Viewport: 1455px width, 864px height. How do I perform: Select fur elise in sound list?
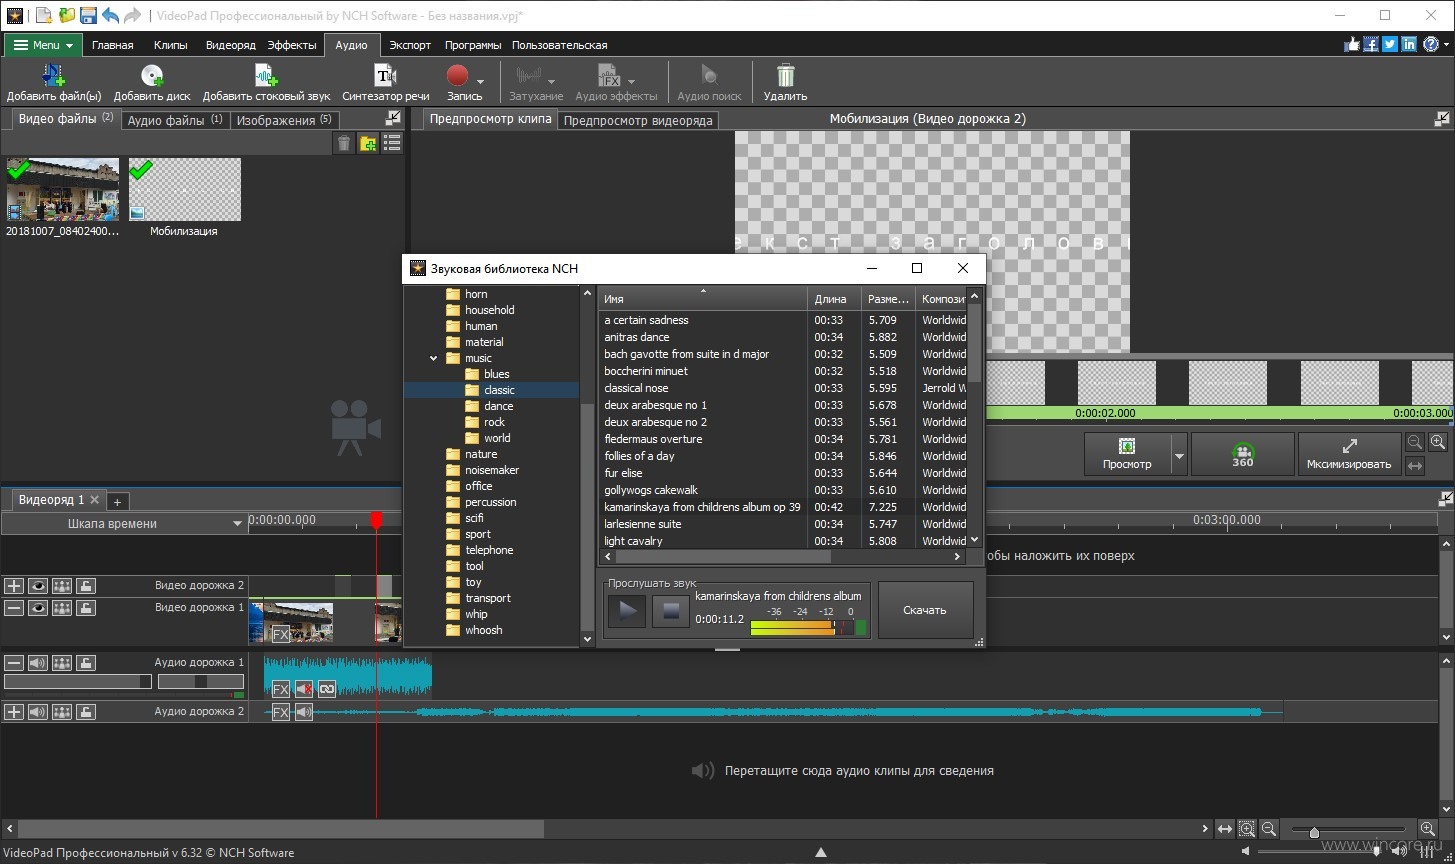click(x=623, y=473)
